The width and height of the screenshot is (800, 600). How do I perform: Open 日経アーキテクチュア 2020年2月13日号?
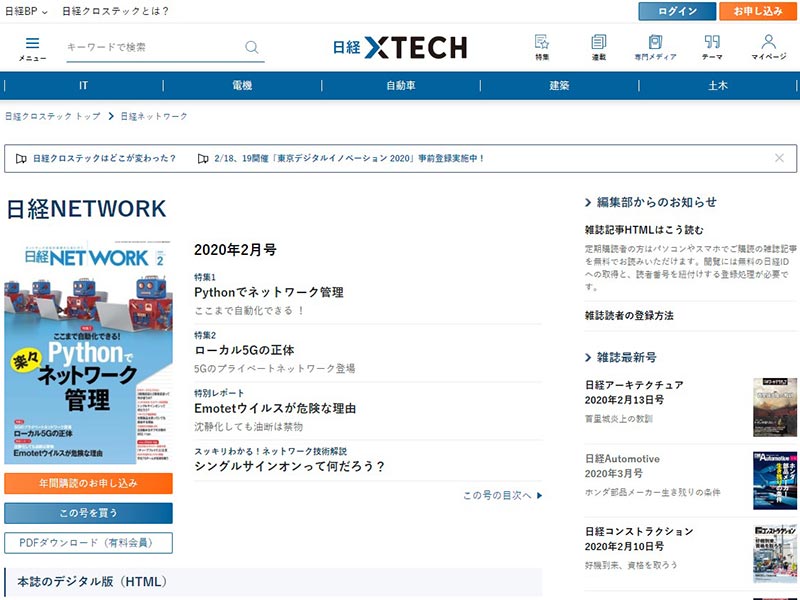[x=634, y=392]
